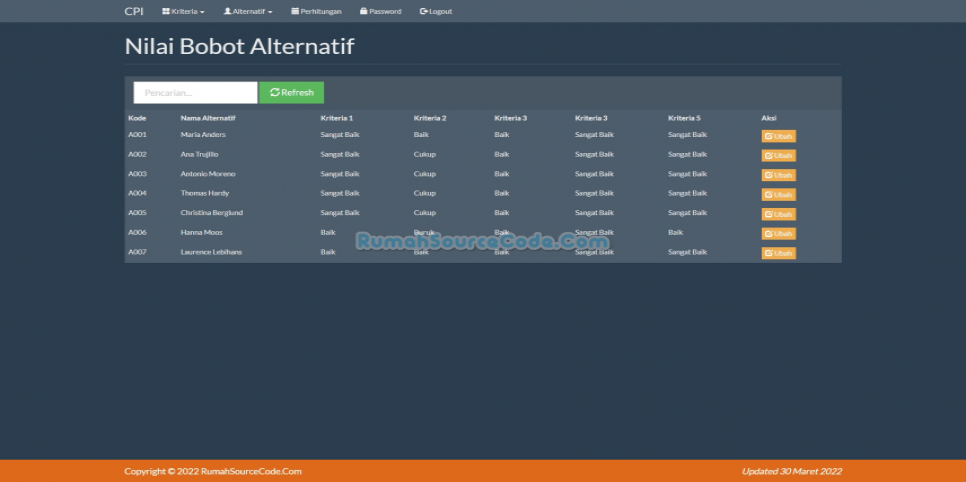Open the Alternatif dropdown menu
The image size is (966, 482).
click(x=248, y=11)
